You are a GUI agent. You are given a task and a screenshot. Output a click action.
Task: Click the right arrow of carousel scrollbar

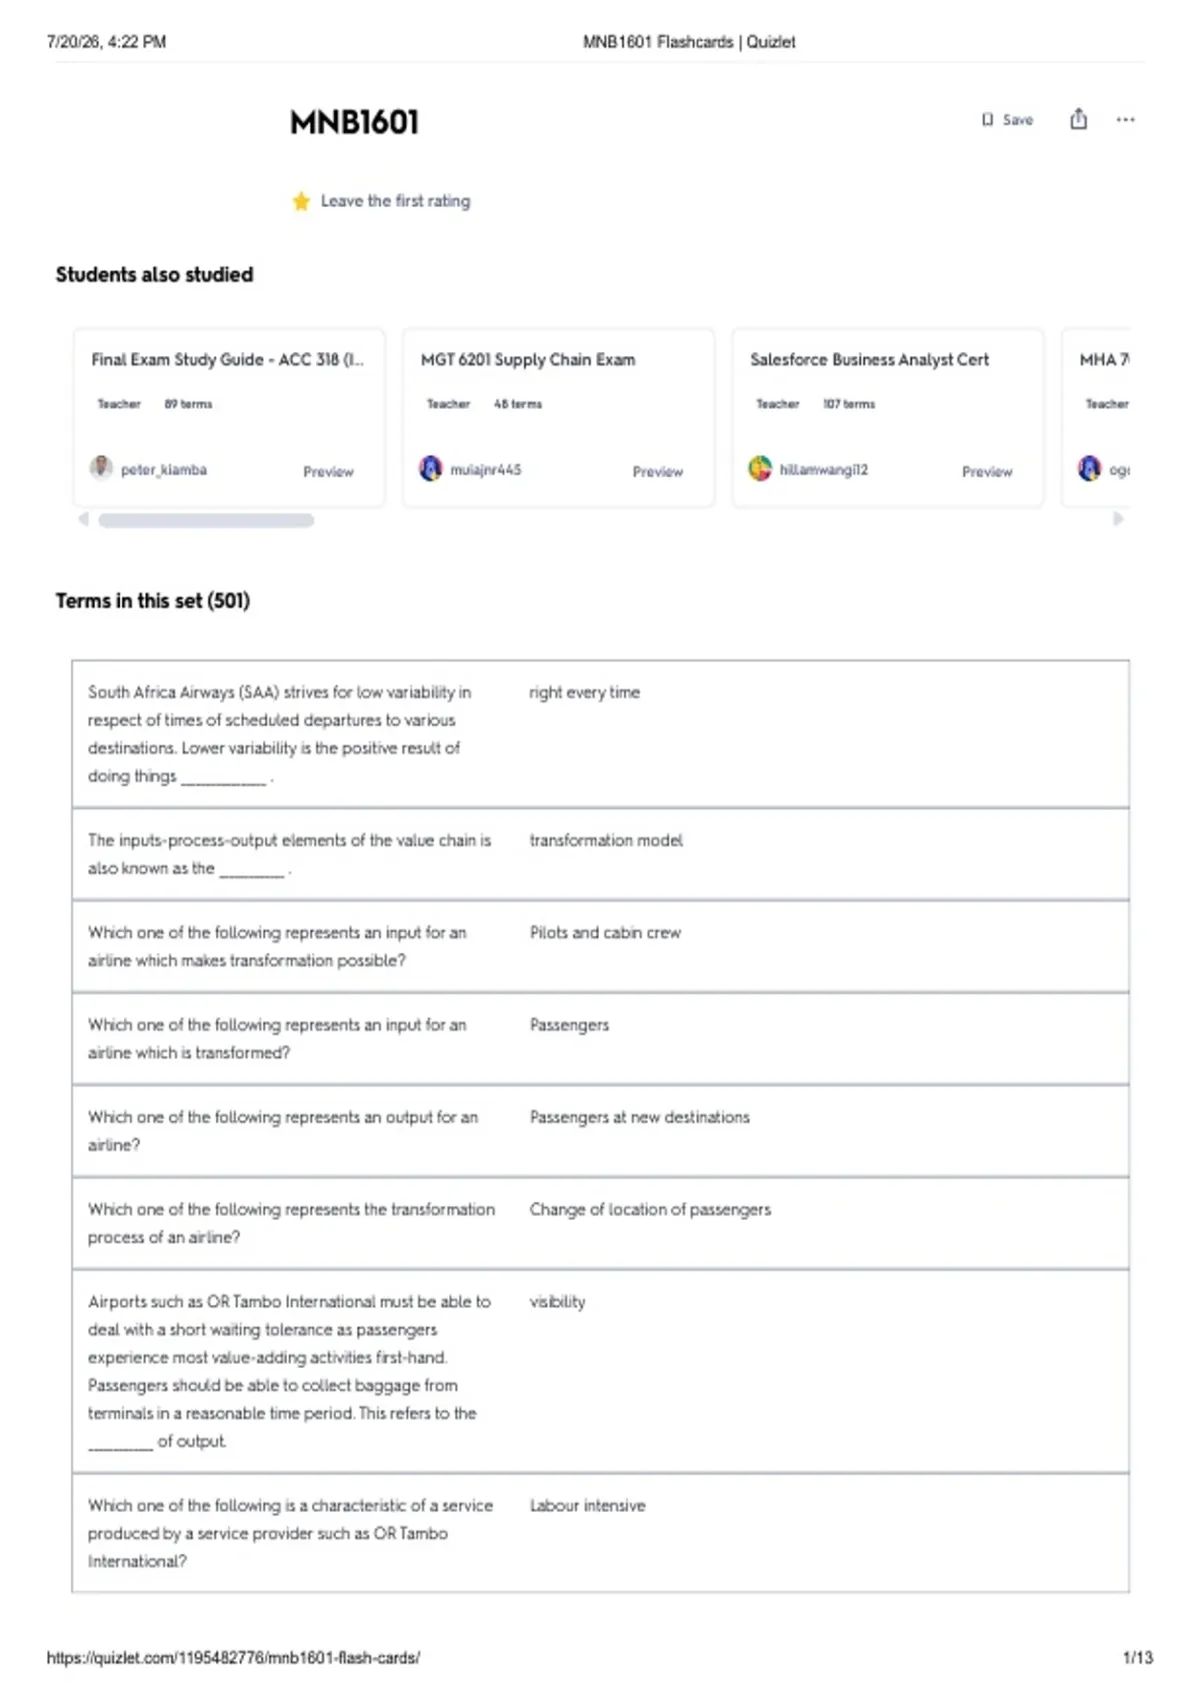(x=1118, y=519)
